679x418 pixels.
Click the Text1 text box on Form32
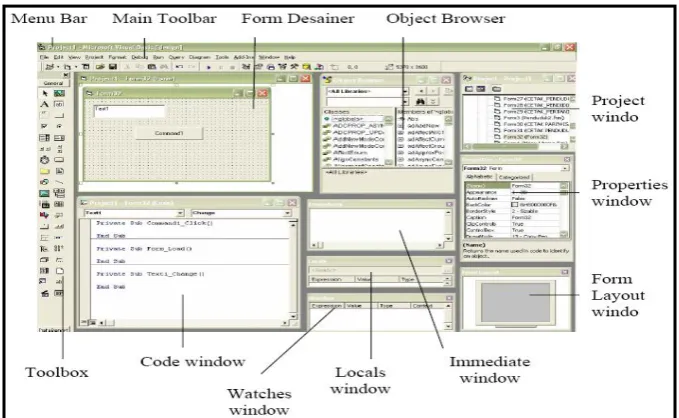coord(129,111)
